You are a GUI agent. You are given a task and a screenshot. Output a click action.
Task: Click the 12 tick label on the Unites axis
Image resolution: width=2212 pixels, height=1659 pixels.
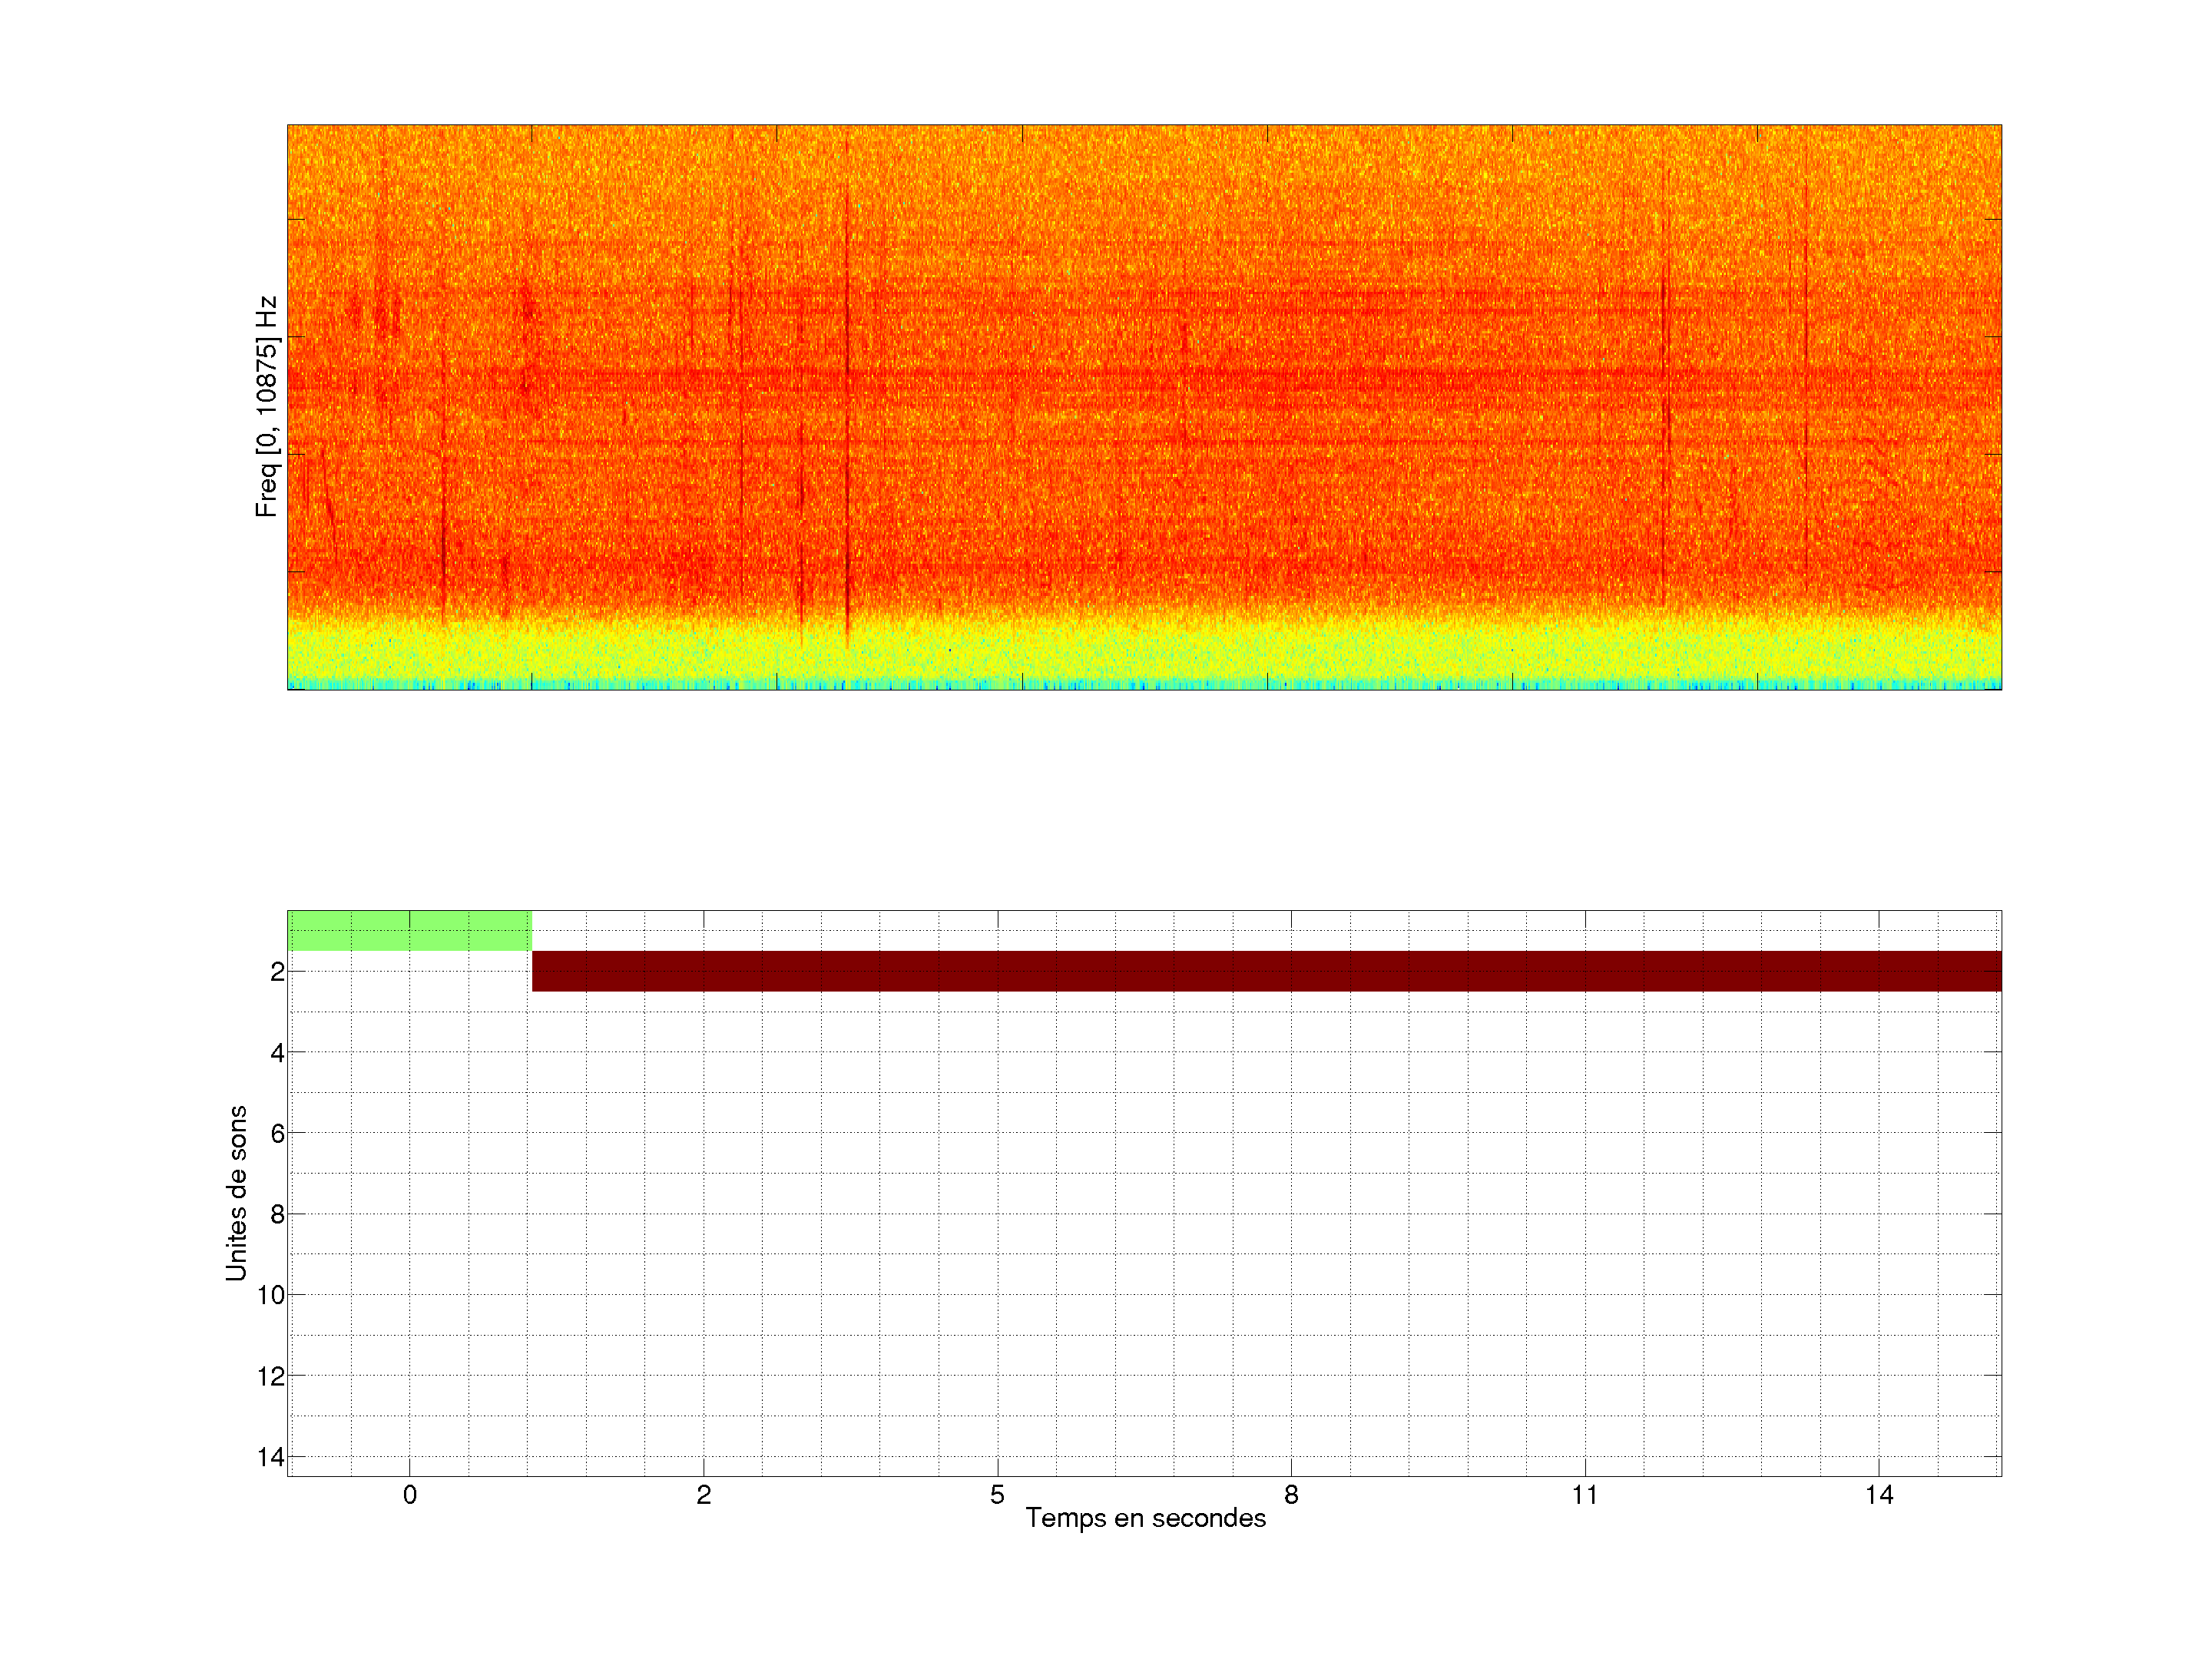[x=271, y=1376]
